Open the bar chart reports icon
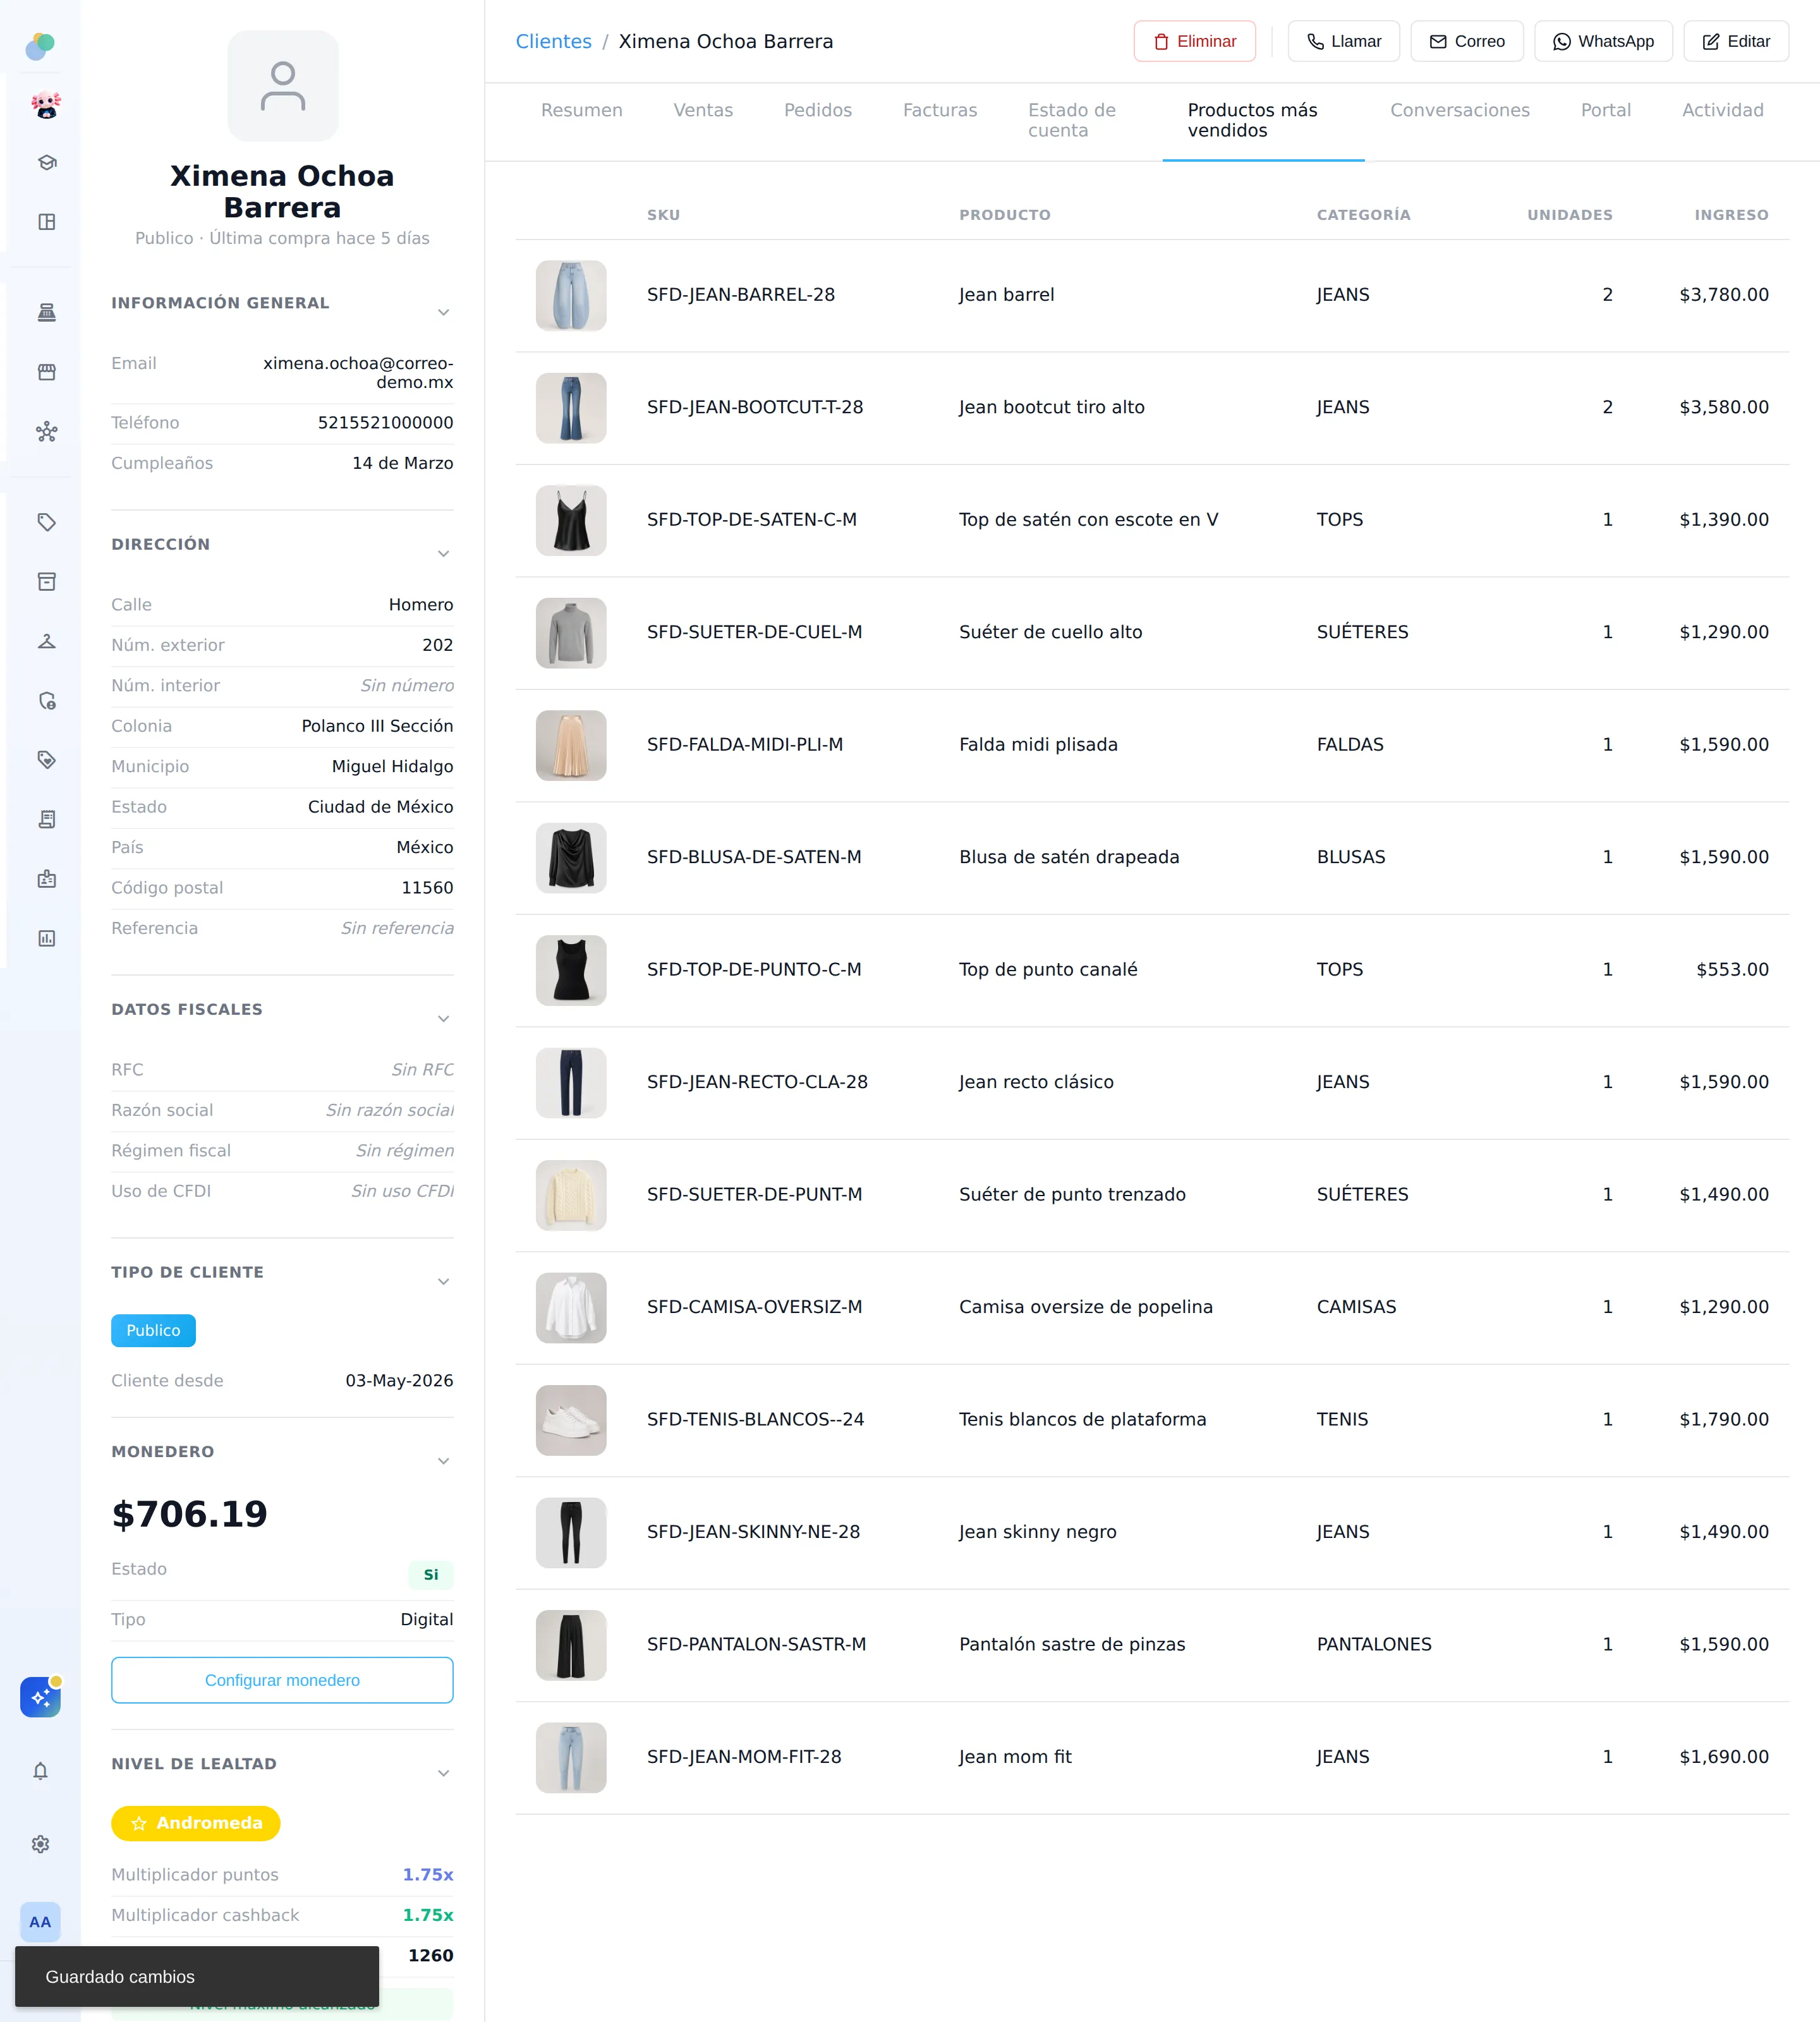 46,938
